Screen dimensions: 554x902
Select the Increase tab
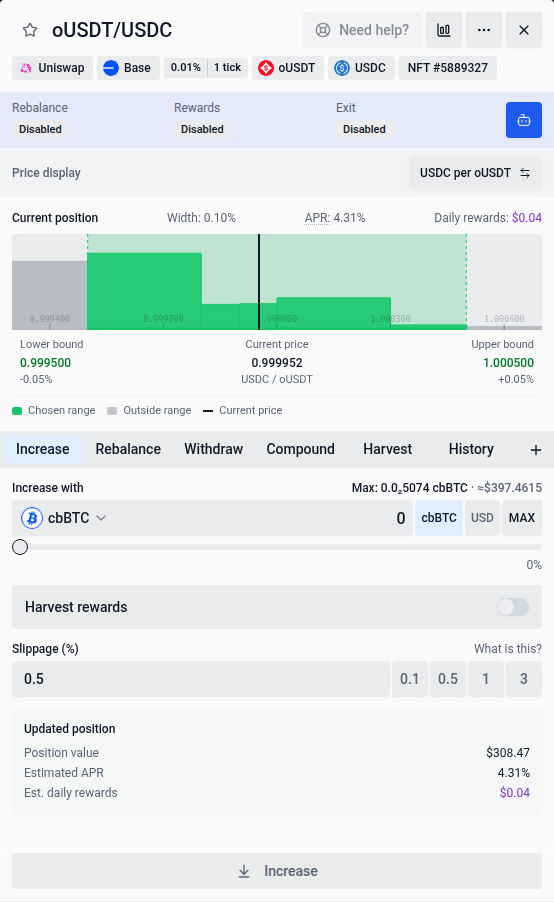pyautogui.click(x=43, y=449)
